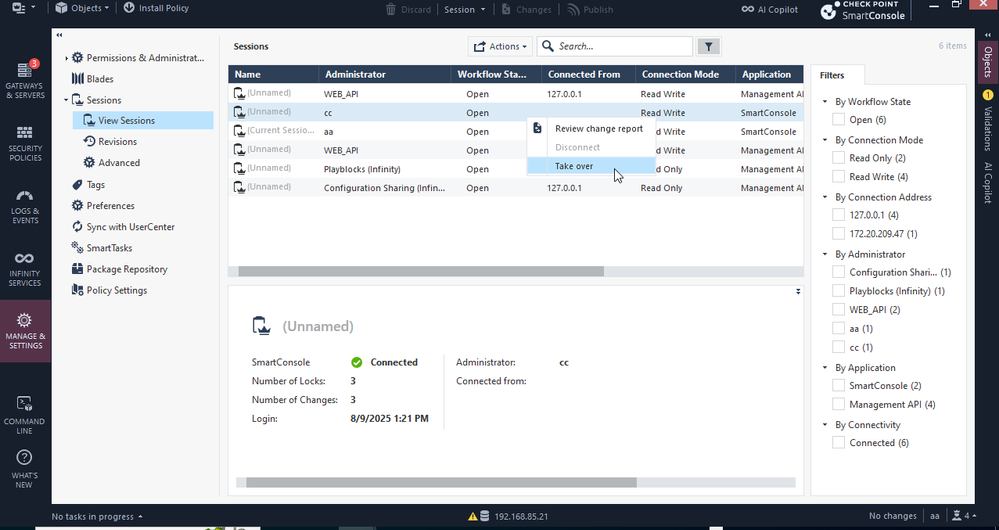
Task: Open the Actions dropdown
Action: (x=500, y=46)
